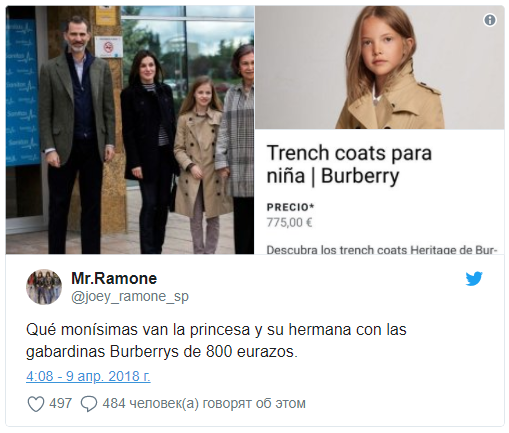Click the Mr.Ramone display name
The height and width of the screenshot is (433, 509).
[x=114, y=279]
